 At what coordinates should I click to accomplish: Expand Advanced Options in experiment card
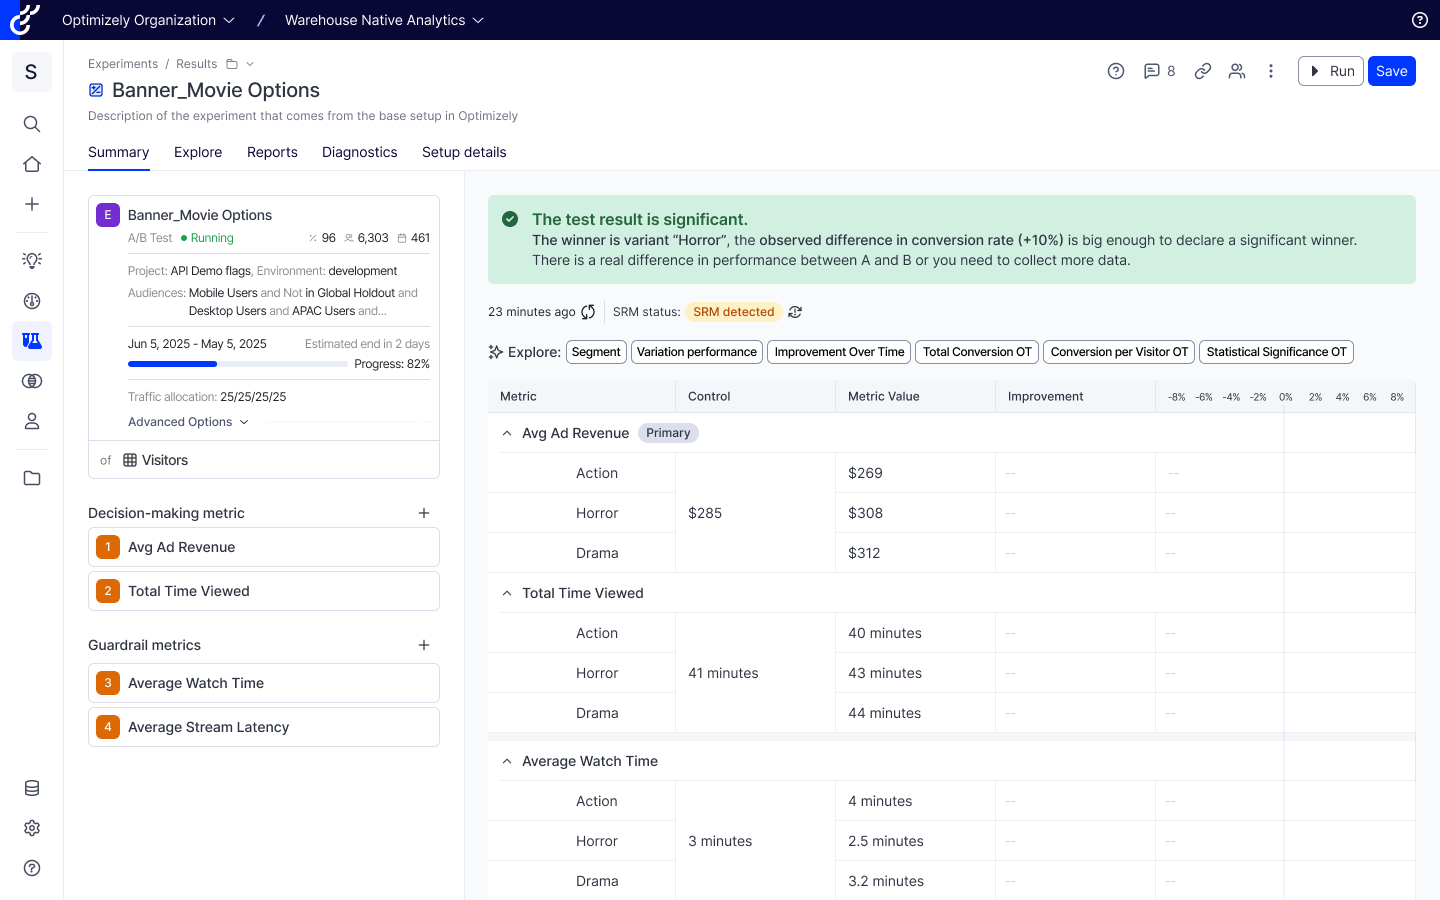pyautogui.click(x=188, y=422)
